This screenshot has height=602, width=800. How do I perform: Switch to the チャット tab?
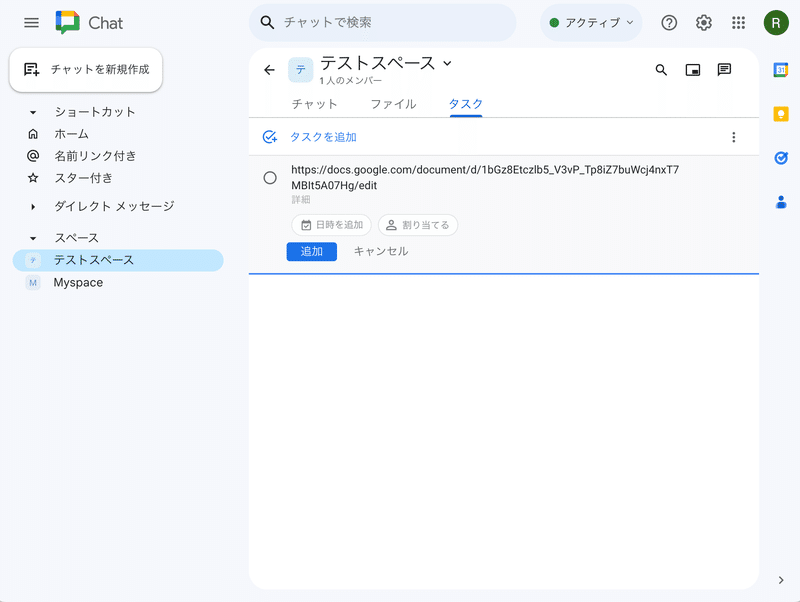point(314,104)
